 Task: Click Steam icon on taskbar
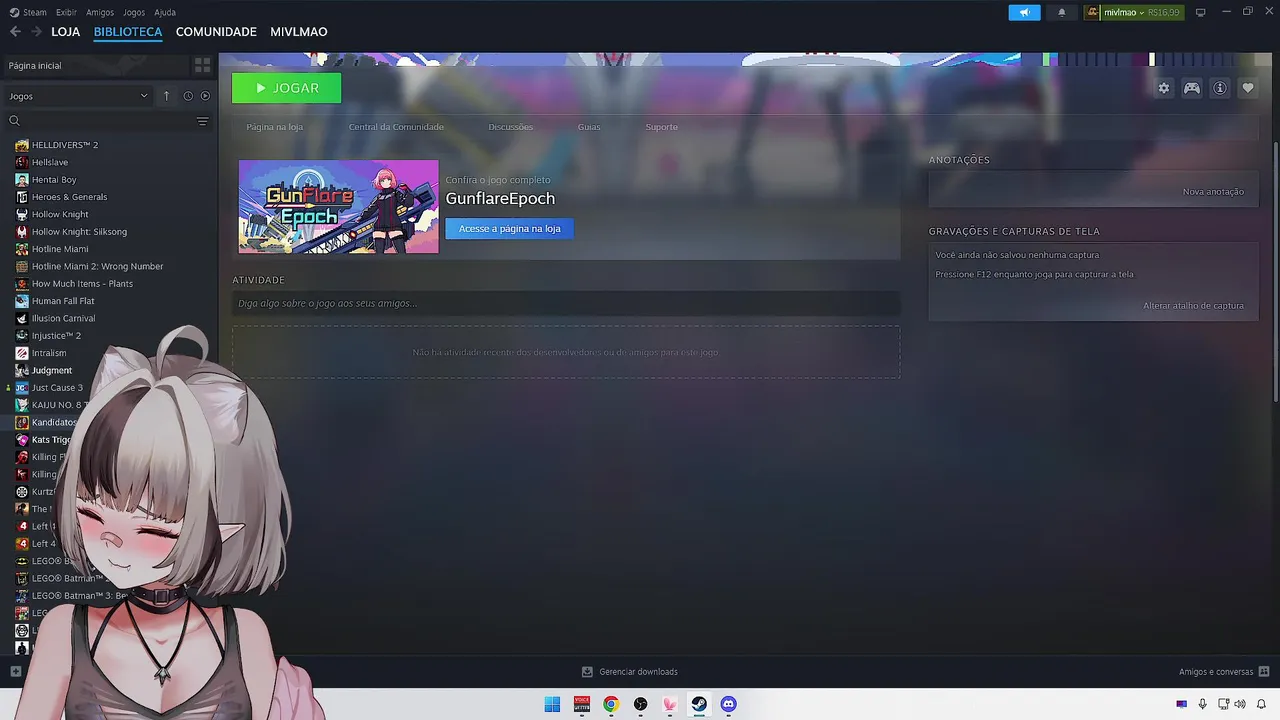point(699,704)
